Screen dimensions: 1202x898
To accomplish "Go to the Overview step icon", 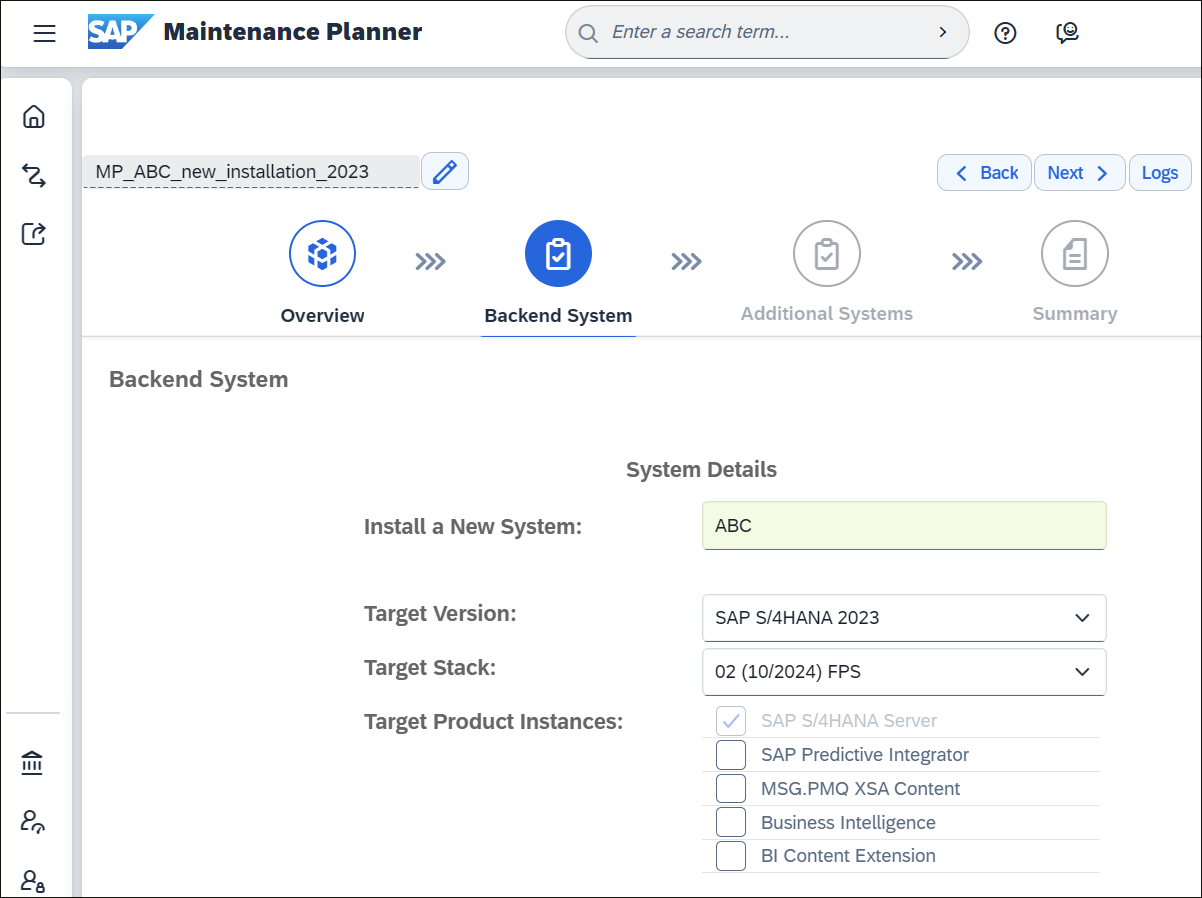I will [x=322, y=254].
